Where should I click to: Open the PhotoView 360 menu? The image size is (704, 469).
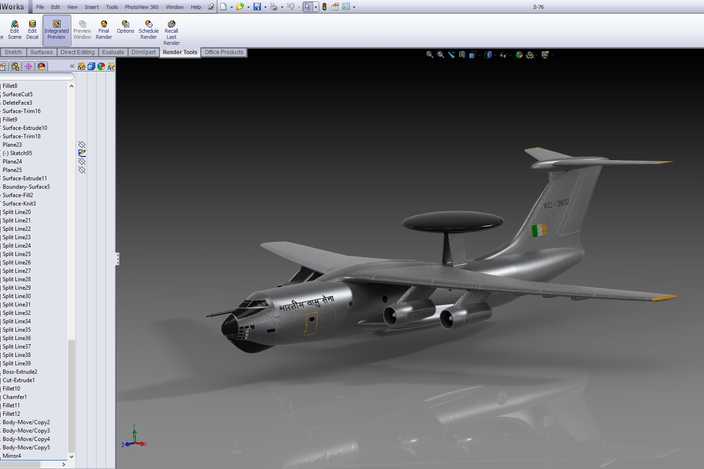141,7
